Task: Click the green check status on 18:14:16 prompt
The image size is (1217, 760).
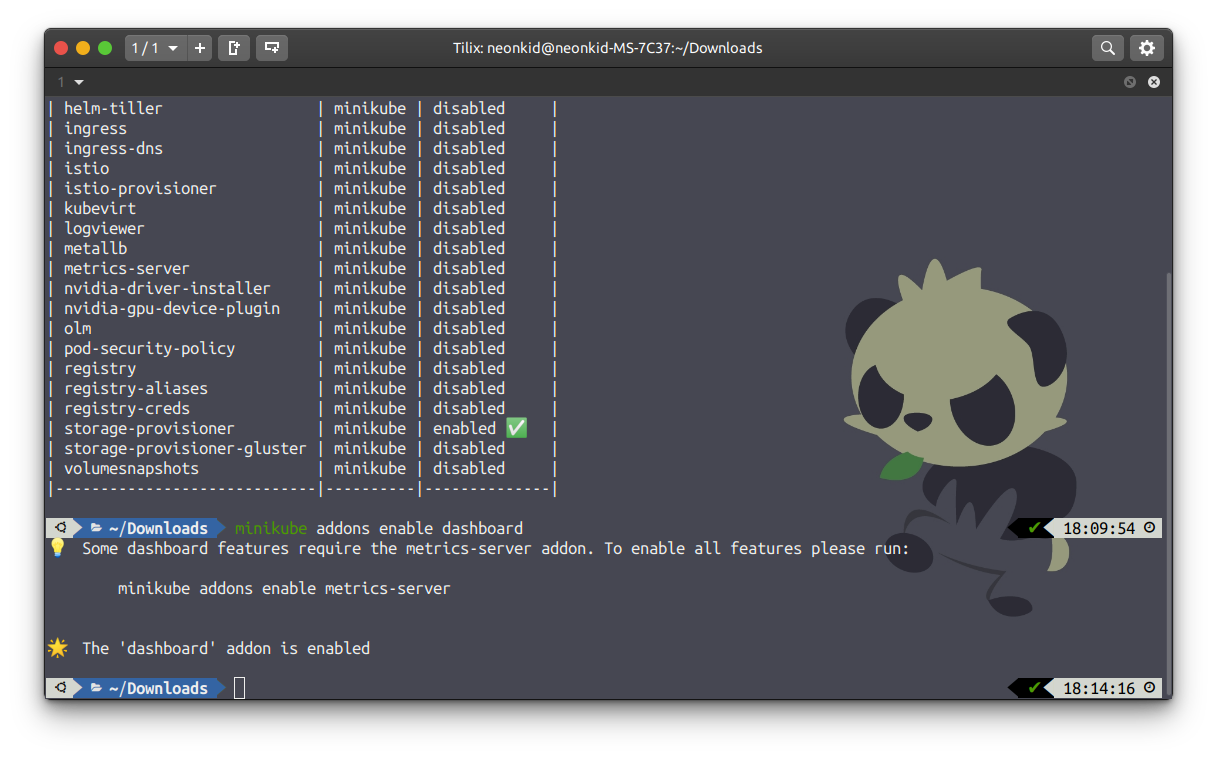Action: [1034, 688]
